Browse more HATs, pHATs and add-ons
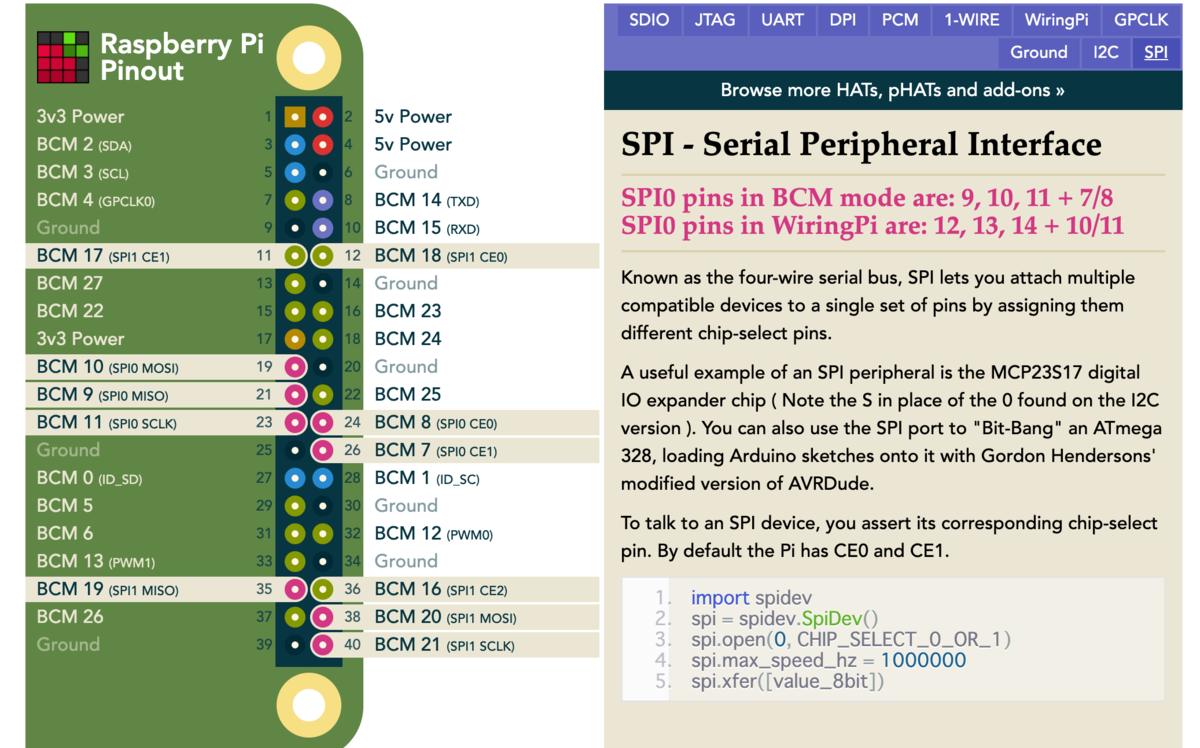 [x=893, y=90]
